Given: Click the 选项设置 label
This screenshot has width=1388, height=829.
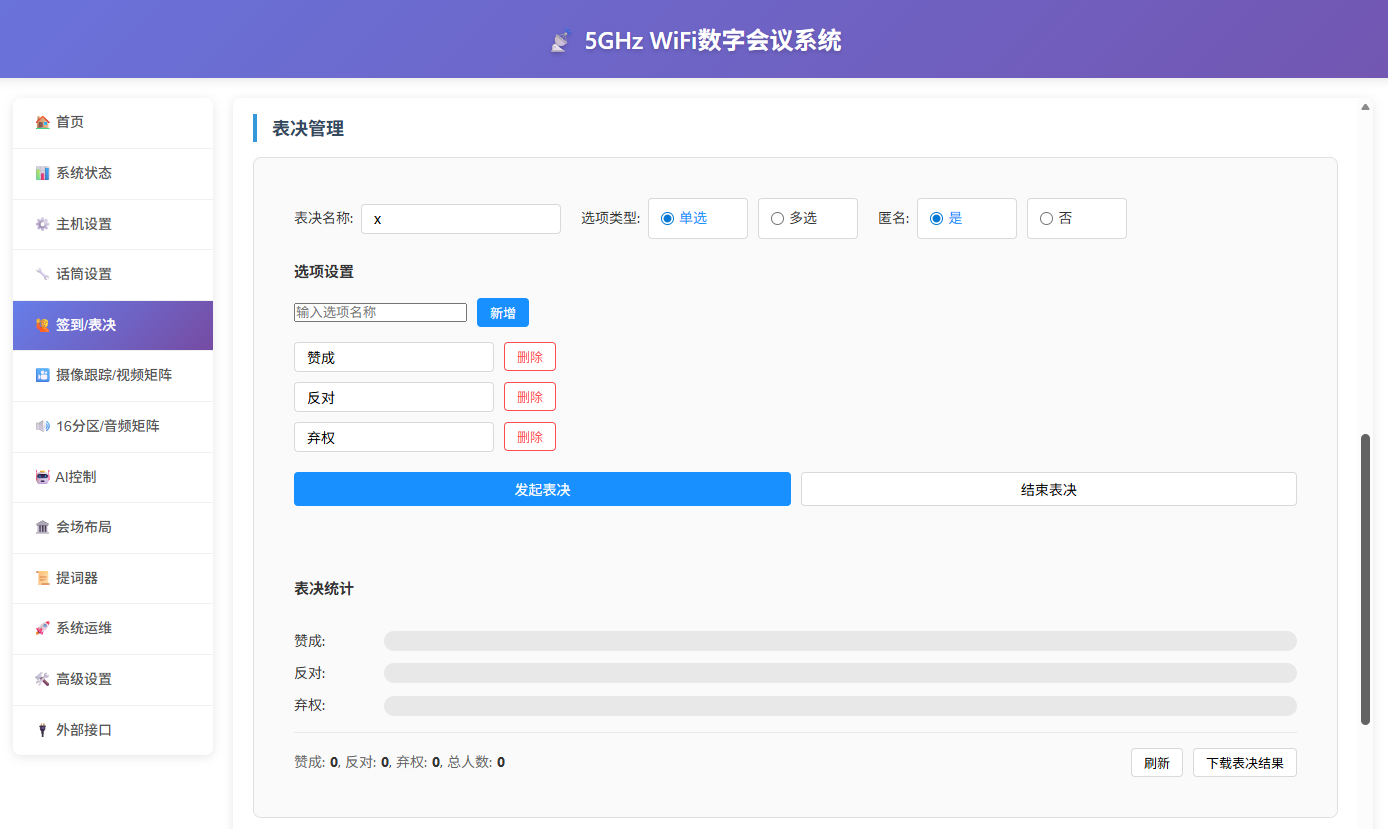Looking at the screenshot, I should point(323,272).
